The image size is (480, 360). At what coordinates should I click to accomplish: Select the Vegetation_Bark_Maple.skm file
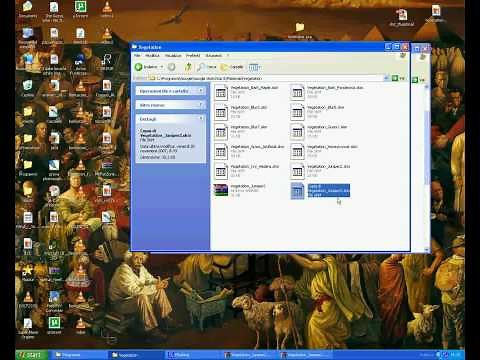point(246,92)
